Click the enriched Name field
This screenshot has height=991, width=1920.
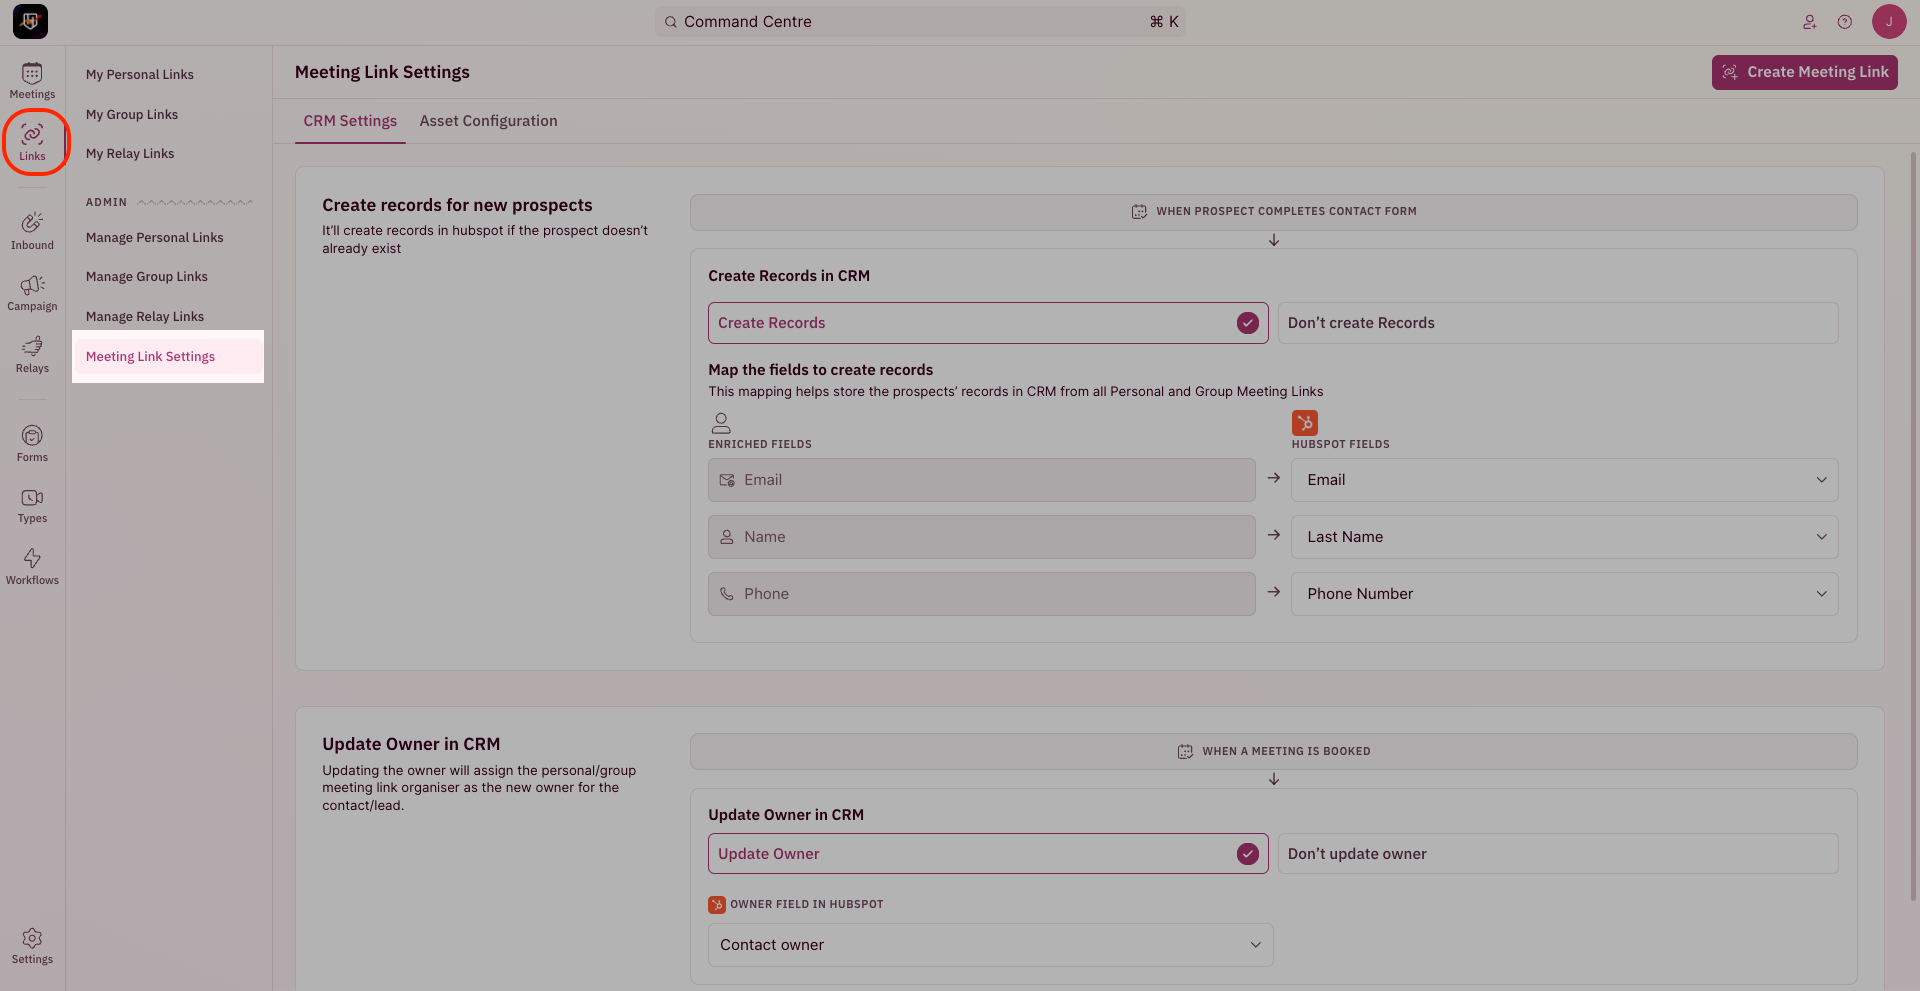[981, 537]
